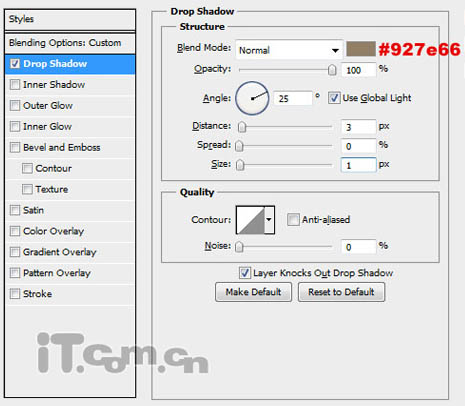Select the Color Overlay style row
This screenshot has width=465, height=406.
tap(70, 231)
